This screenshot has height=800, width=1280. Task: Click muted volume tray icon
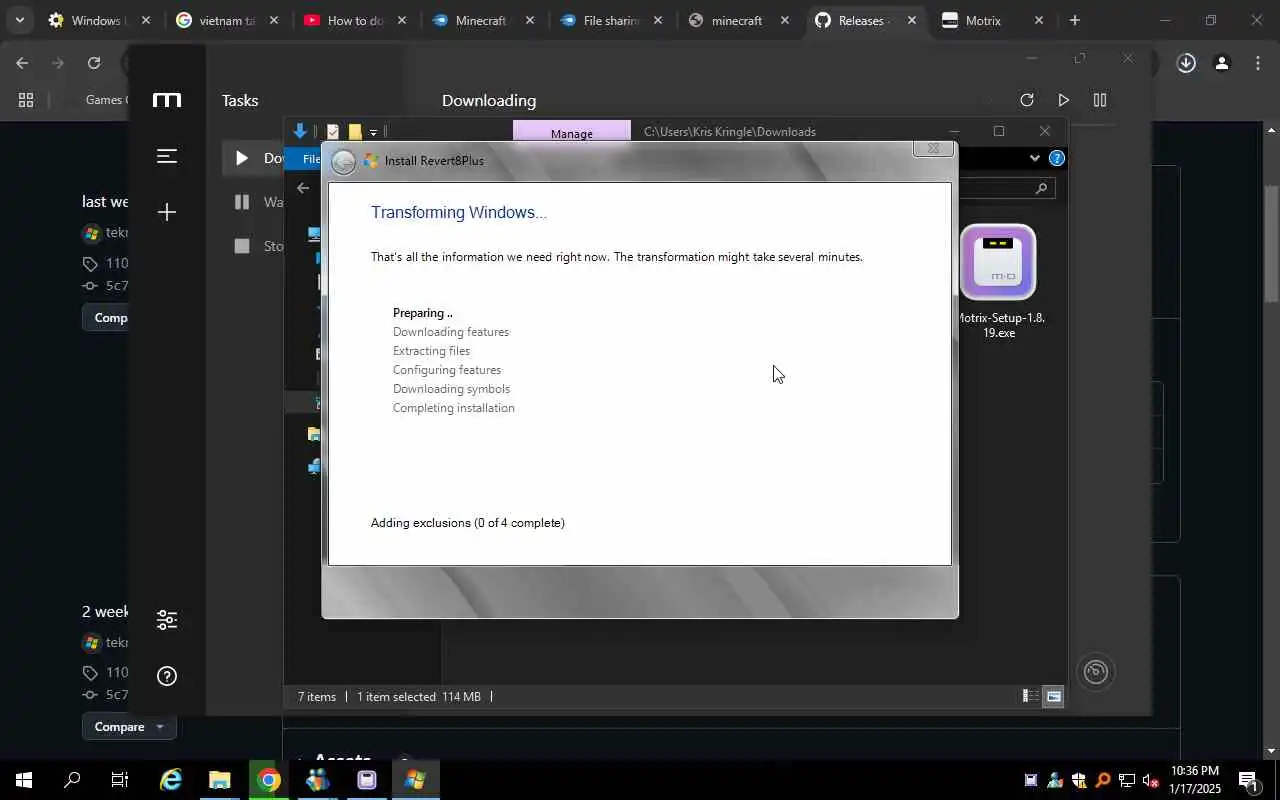click(x=1150, y=781)
